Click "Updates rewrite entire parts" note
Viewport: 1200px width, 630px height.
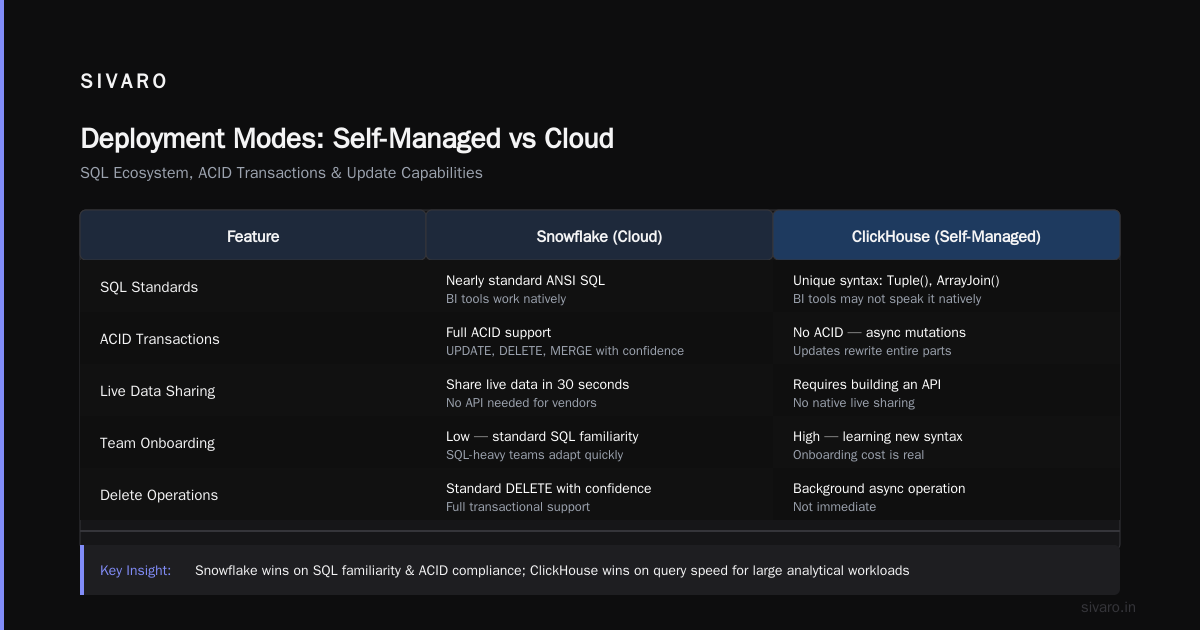point(872,350)
